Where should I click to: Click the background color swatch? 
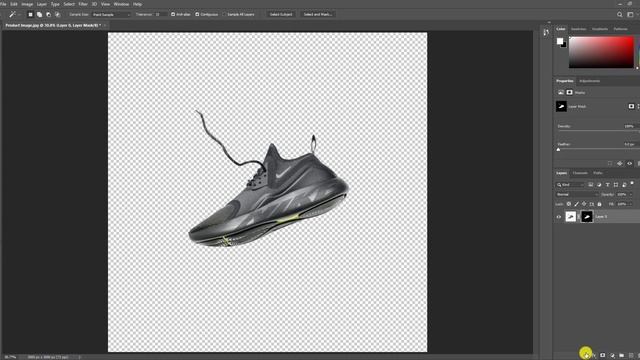564,45
